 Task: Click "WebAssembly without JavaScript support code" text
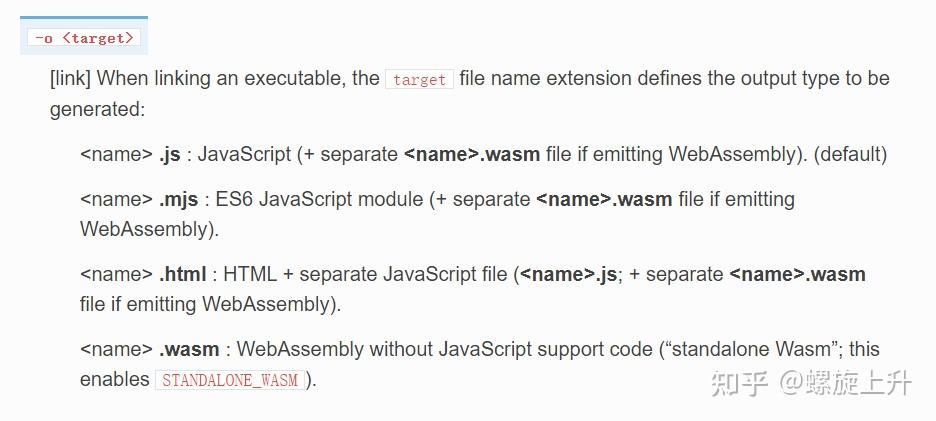pos(445,349)
